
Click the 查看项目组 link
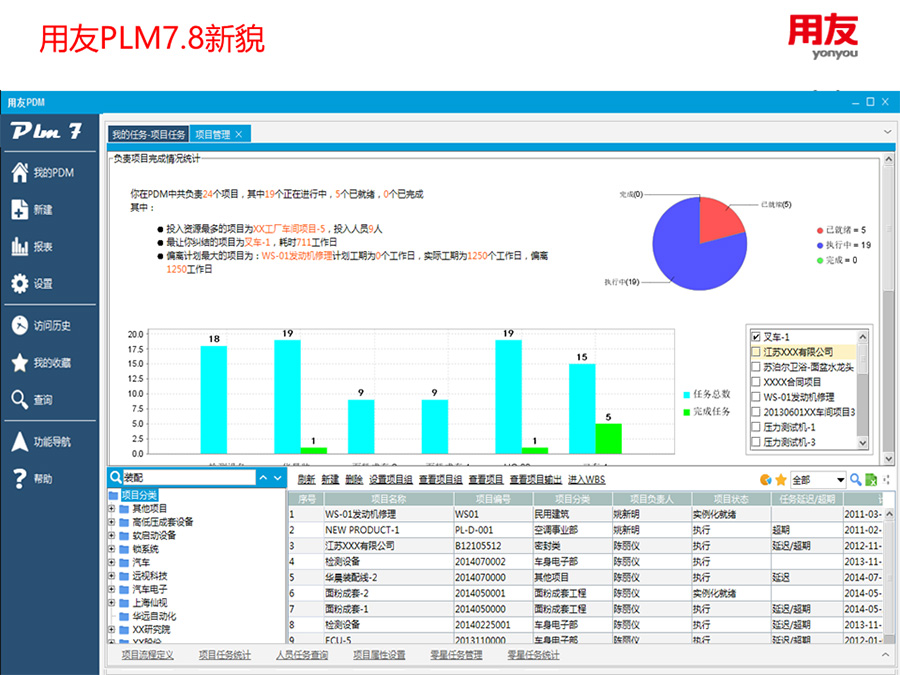(x=441, y=480)
